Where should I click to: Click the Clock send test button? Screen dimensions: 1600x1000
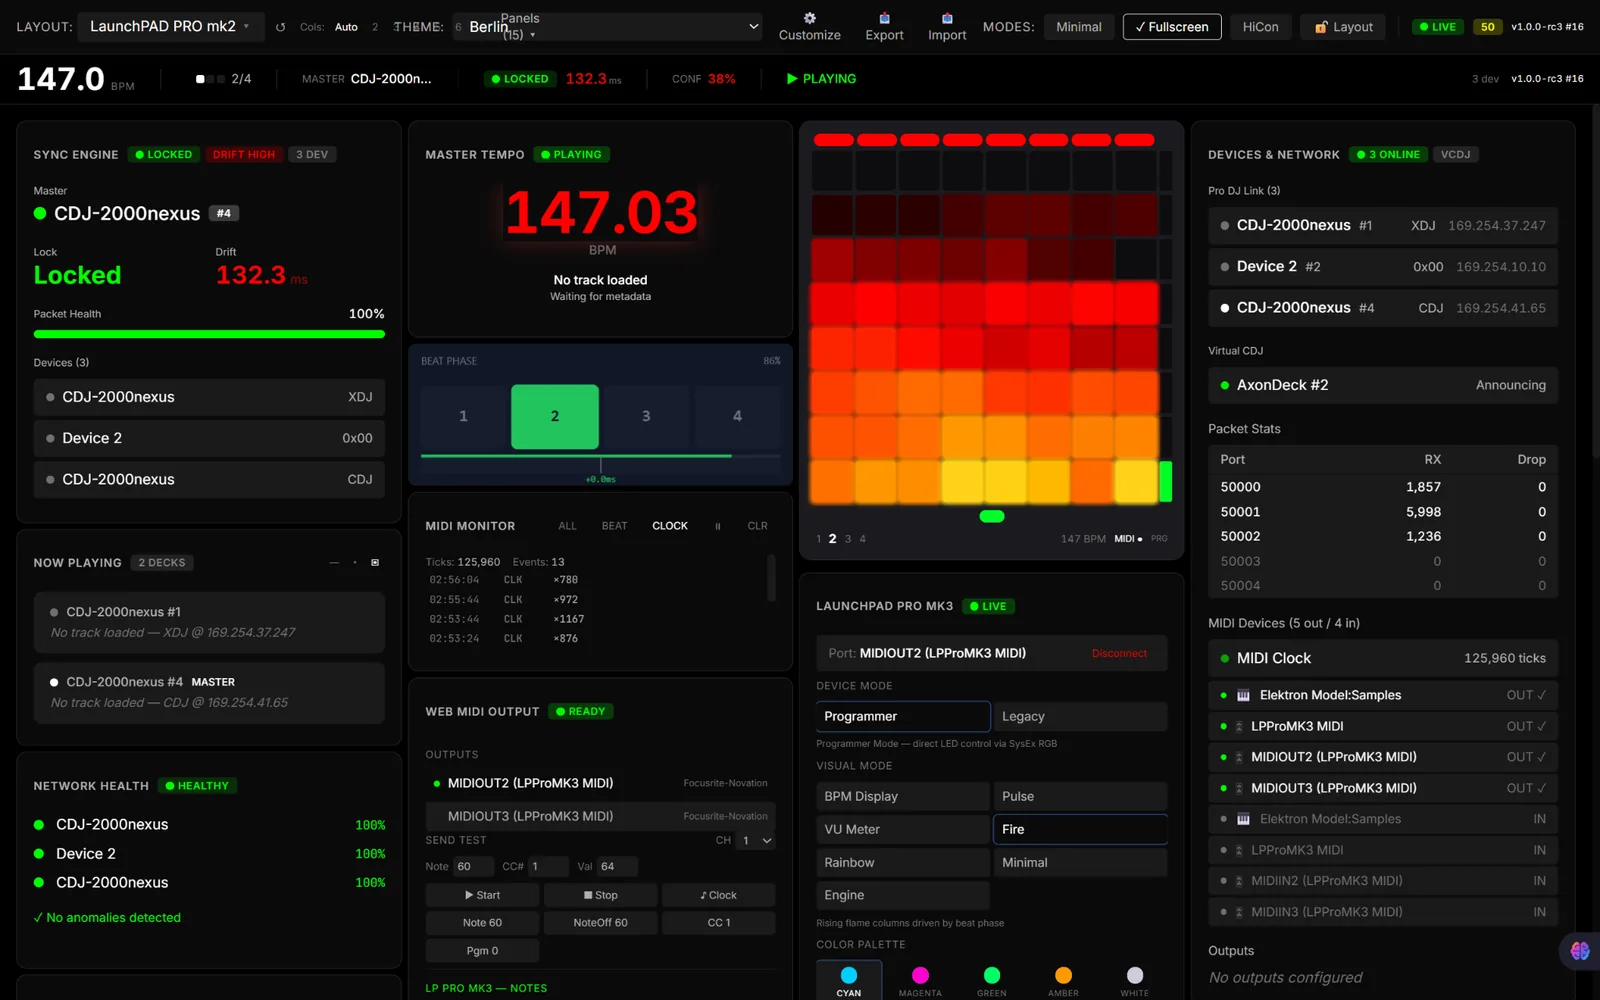(x=718, y=895)
